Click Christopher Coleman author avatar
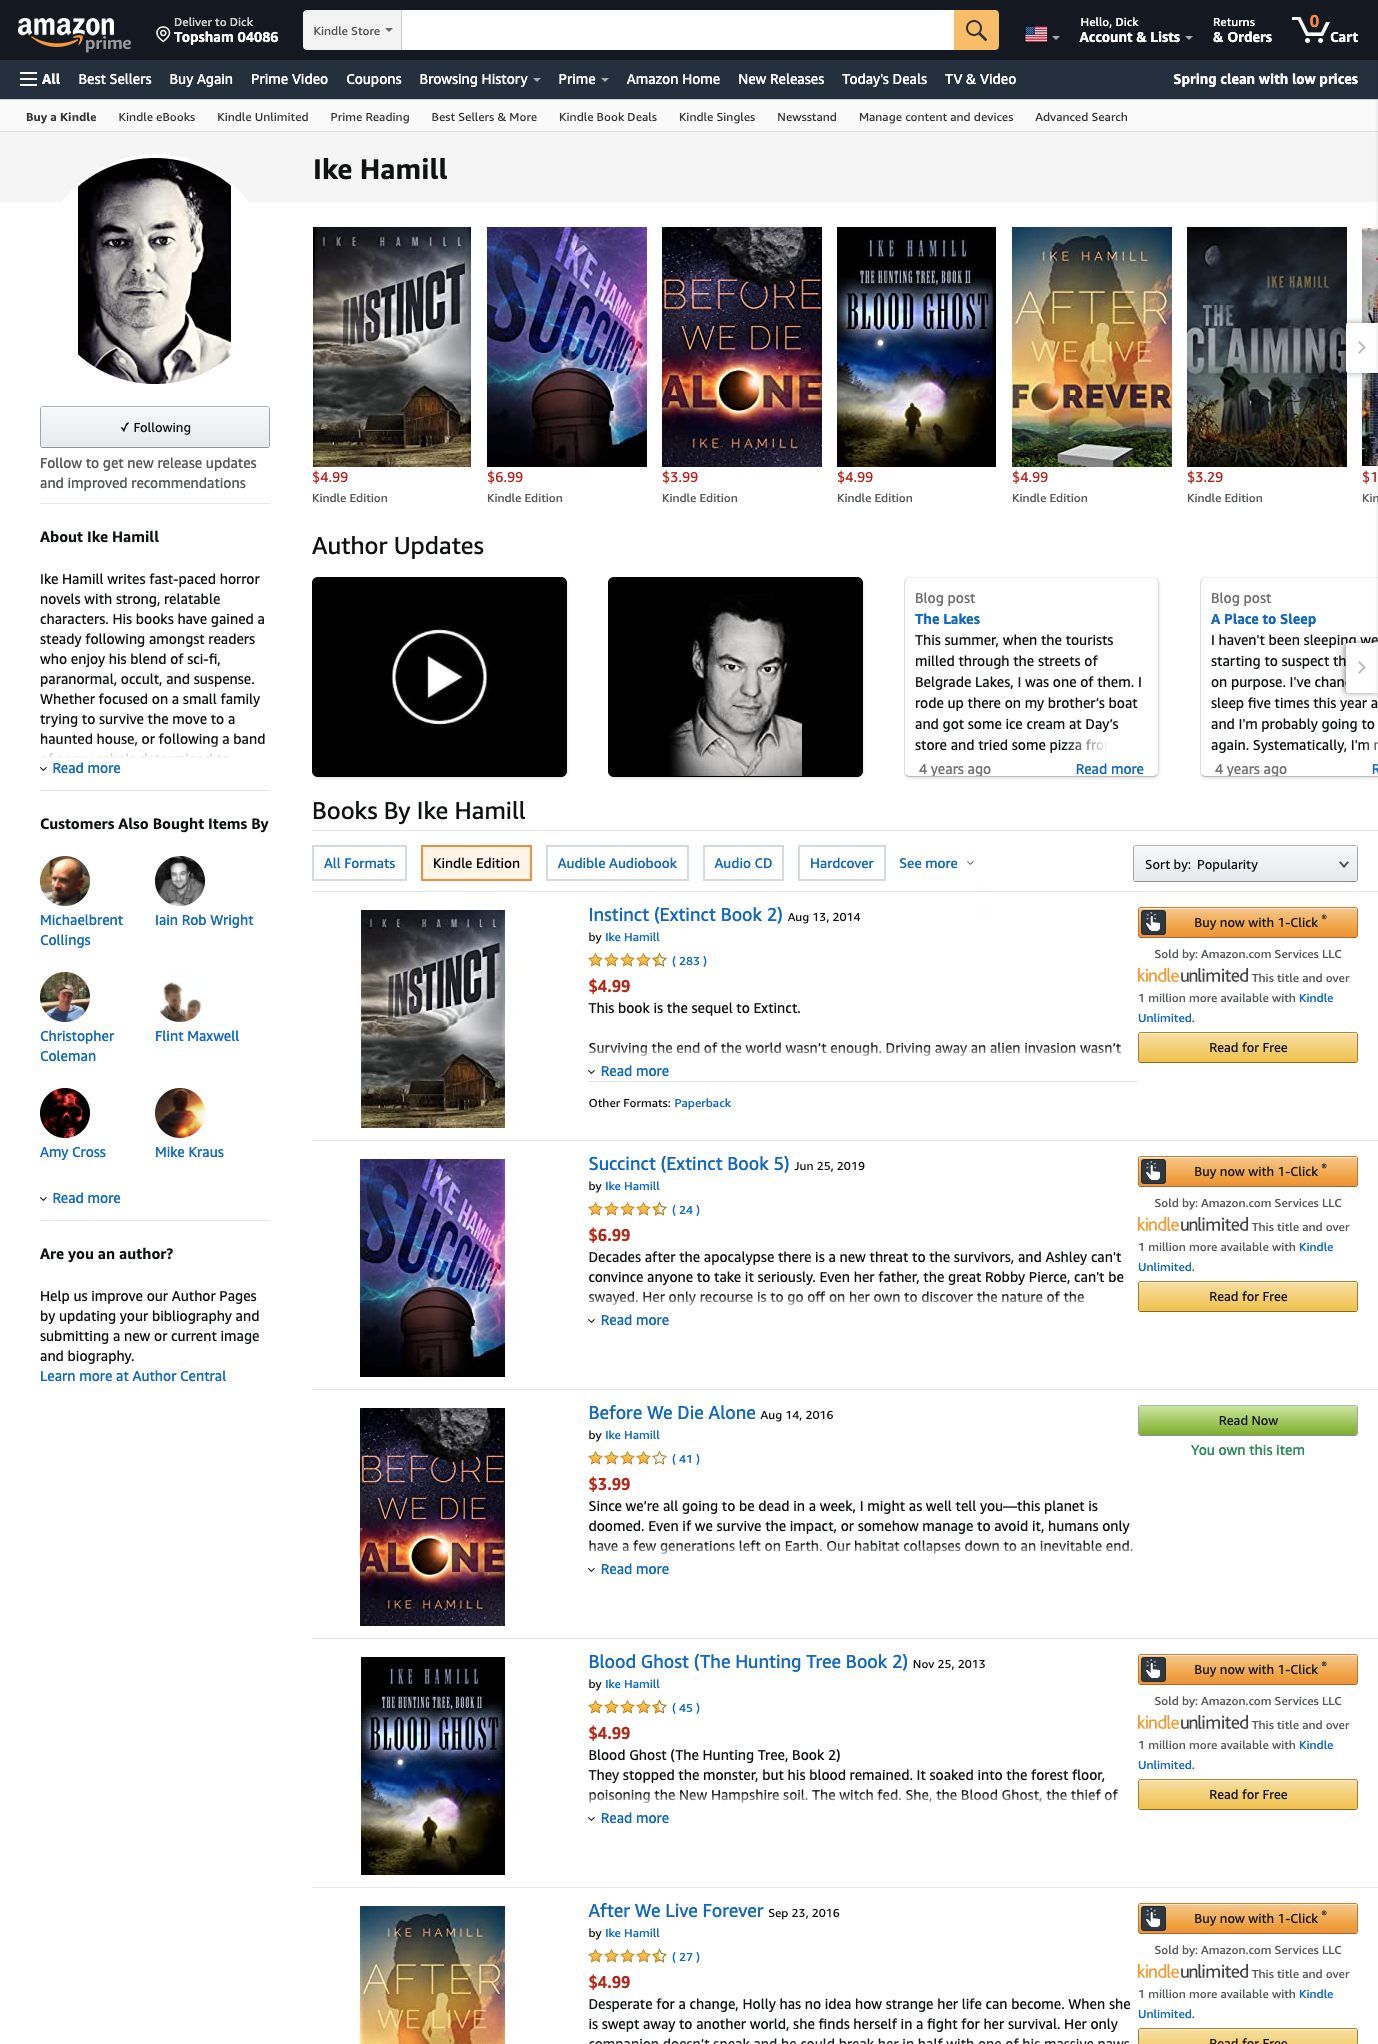This screenshot has height=2044, width=1378. 65,997
